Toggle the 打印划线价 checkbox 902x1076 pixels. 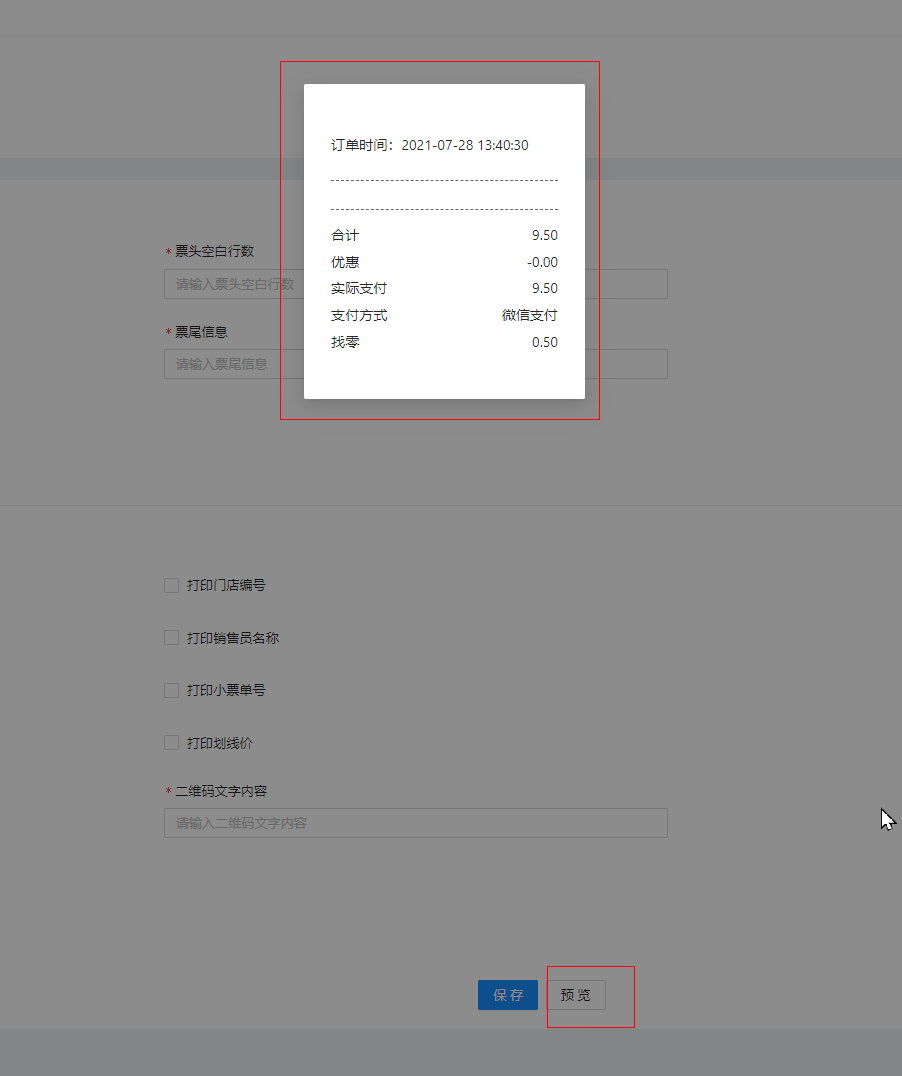point(172,742)
